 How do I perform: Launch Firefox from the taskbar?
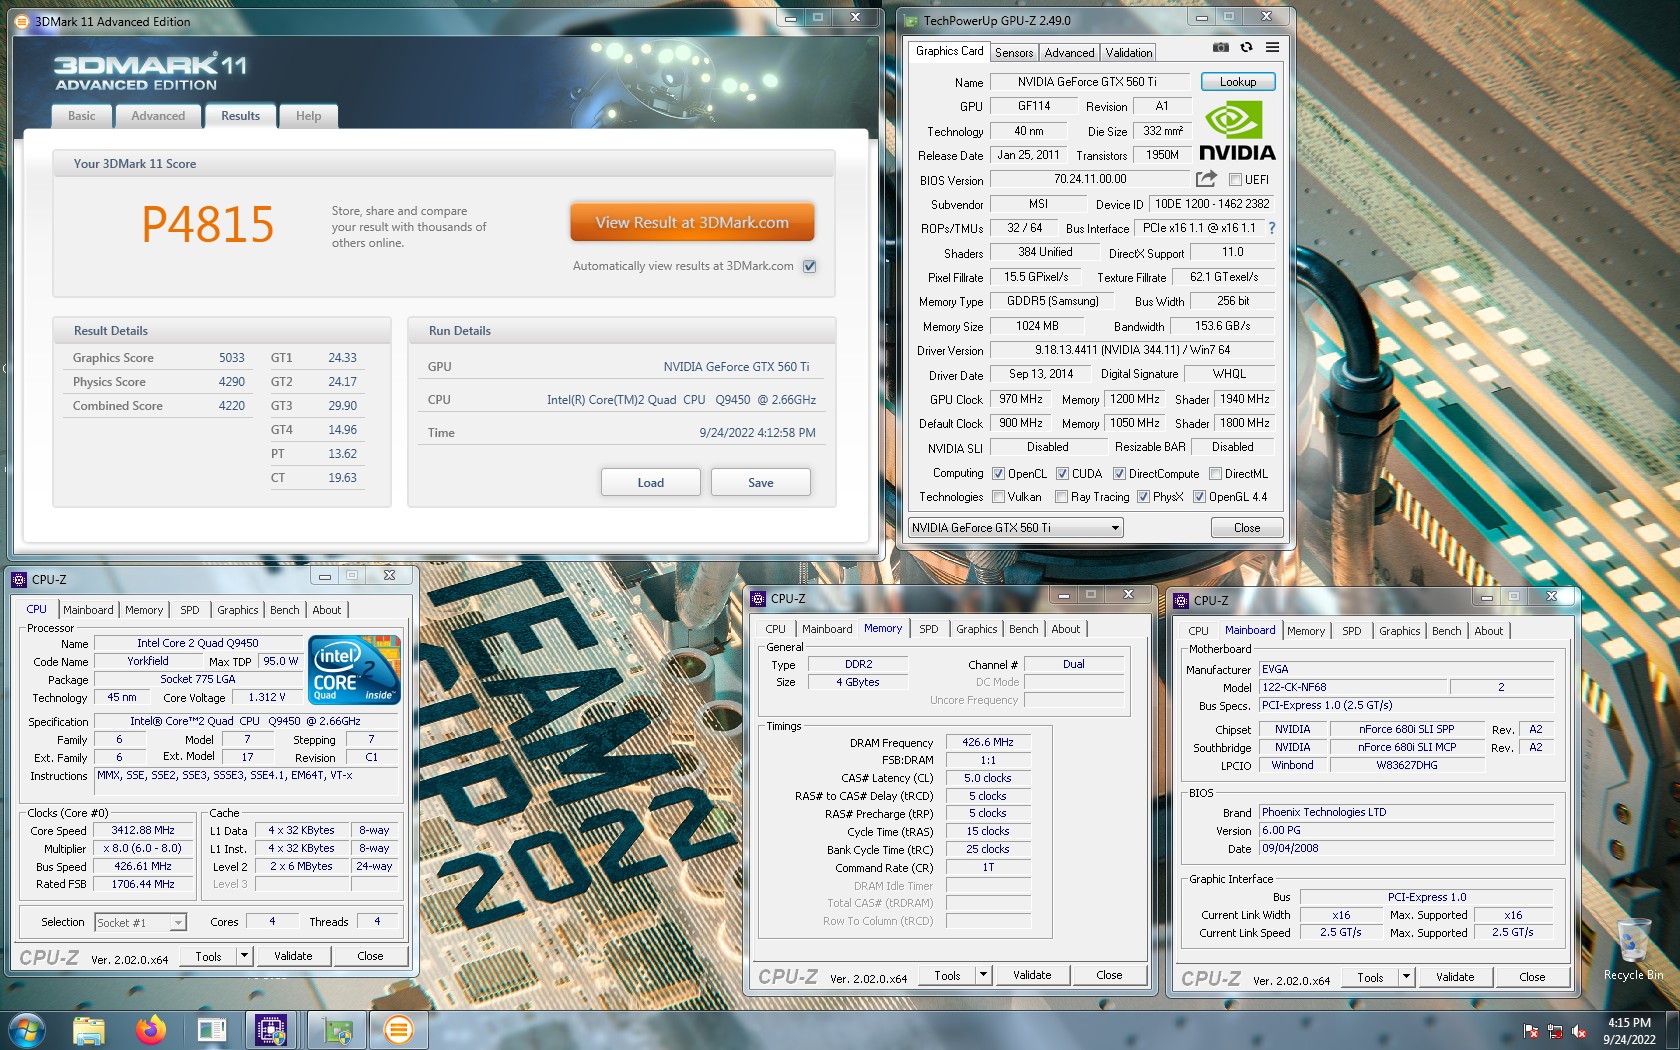pyautogui.click(x=151, y=1029)
